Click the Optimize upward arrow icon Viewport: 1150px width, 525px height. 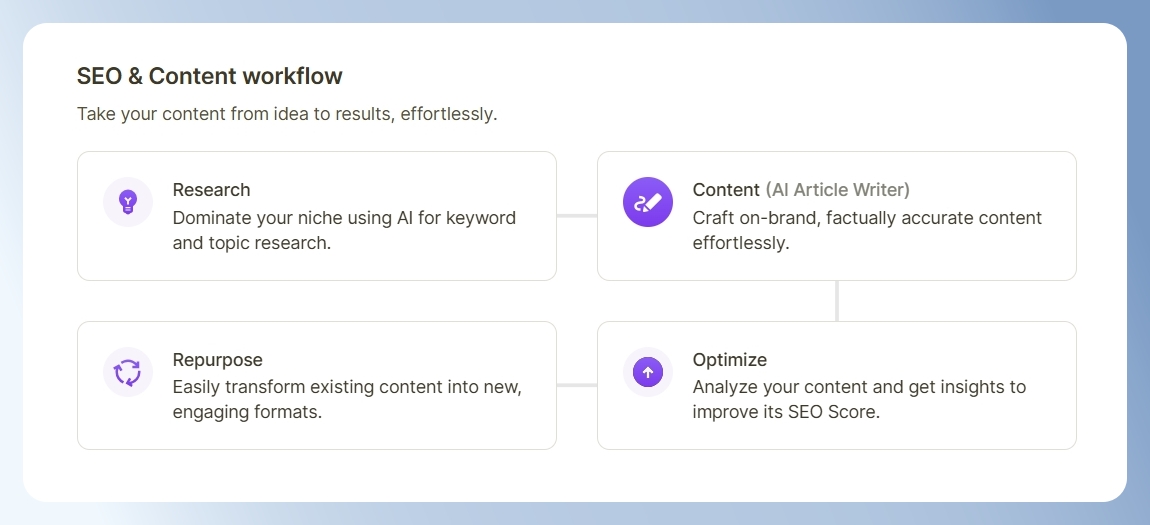(x=648, y=372)
